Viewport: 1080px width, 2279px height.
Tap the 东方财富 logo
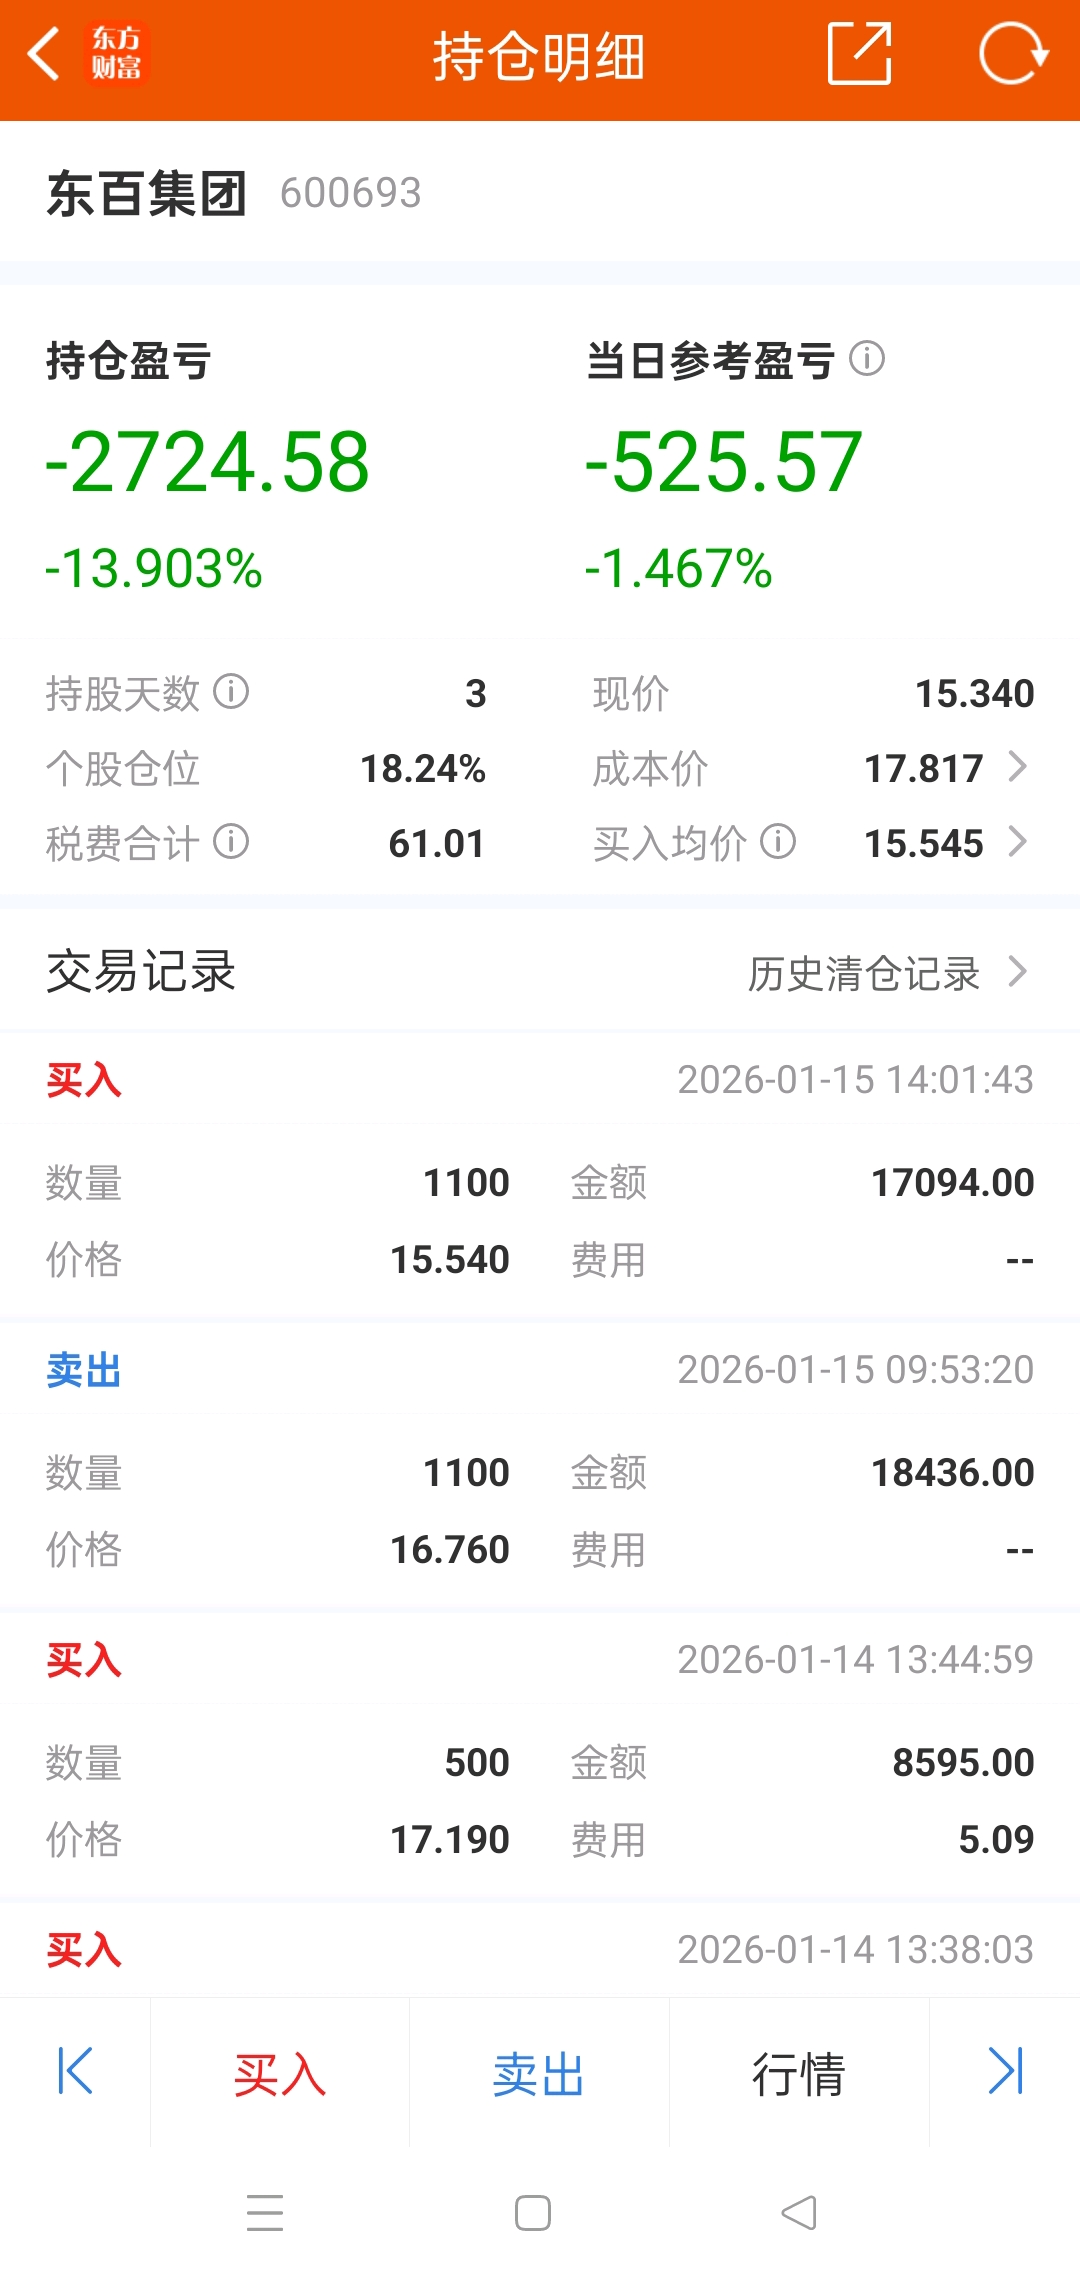pos(116,54)
